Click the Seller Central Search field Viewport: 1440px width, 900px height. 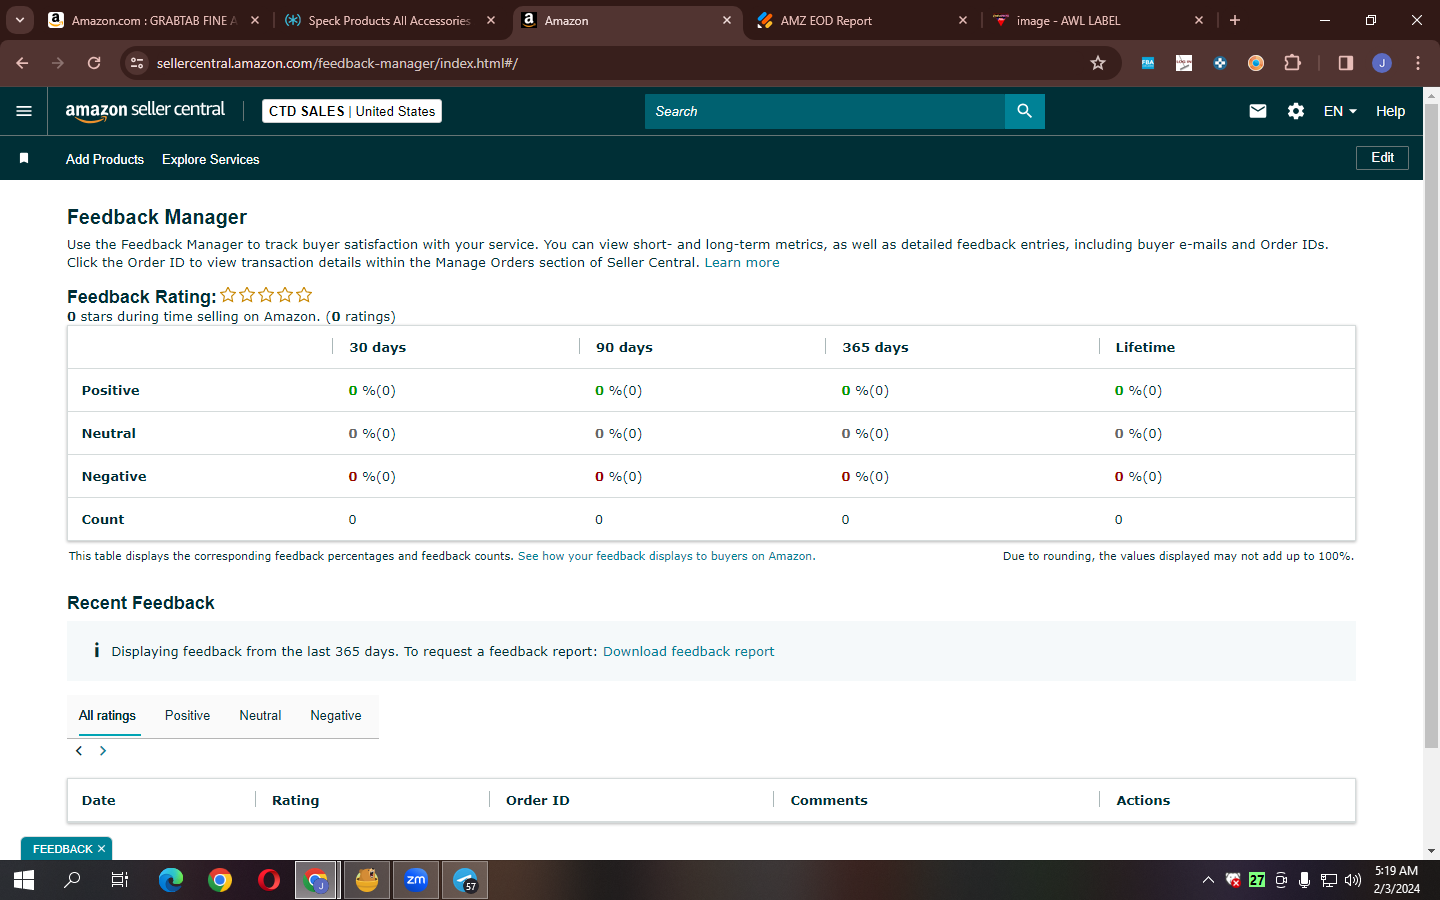(825, 111)
